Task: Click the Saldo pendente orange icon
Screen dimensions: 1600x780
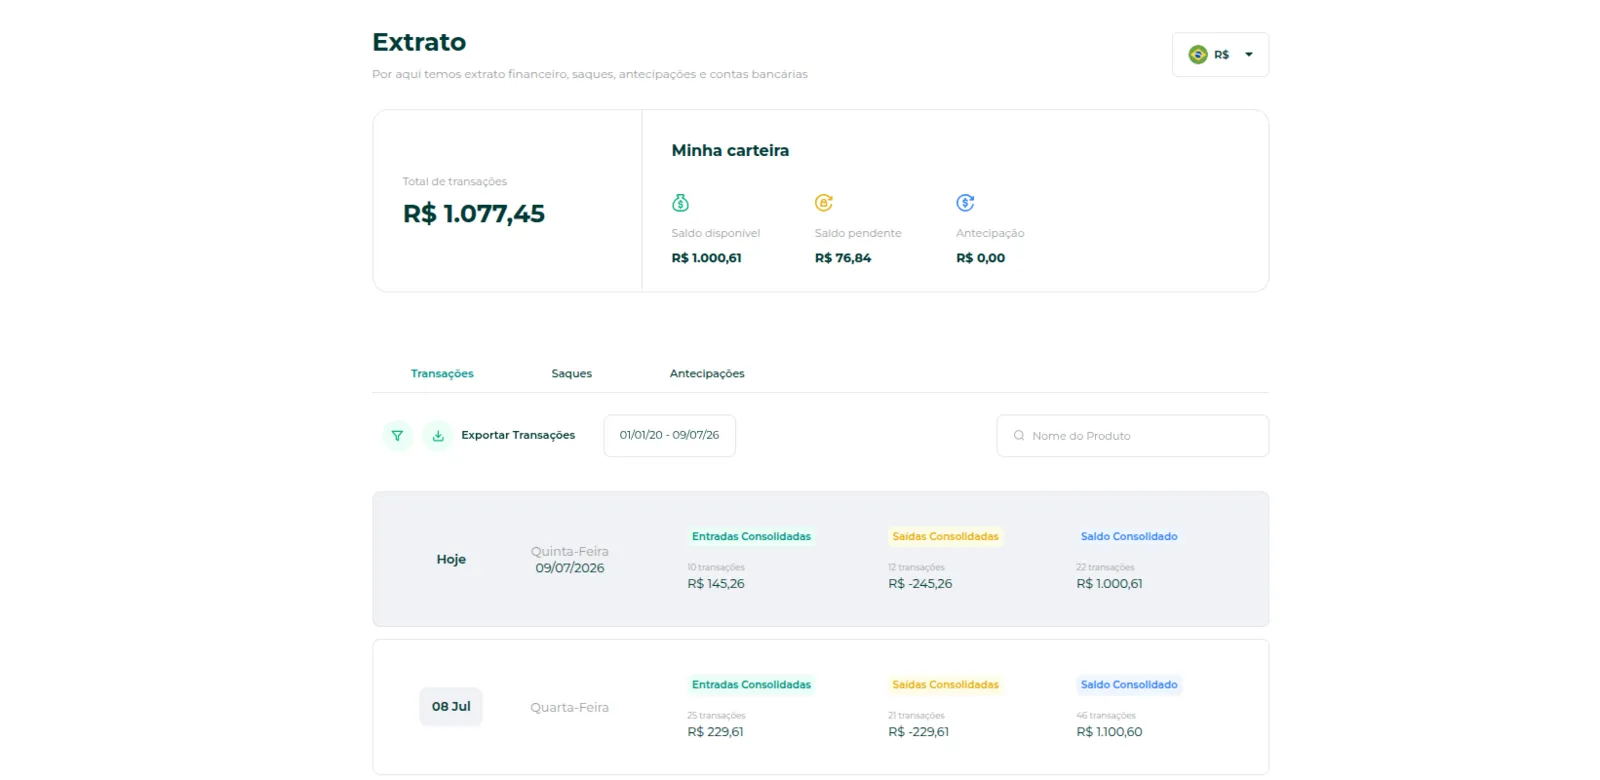Action: click(824, 203)
